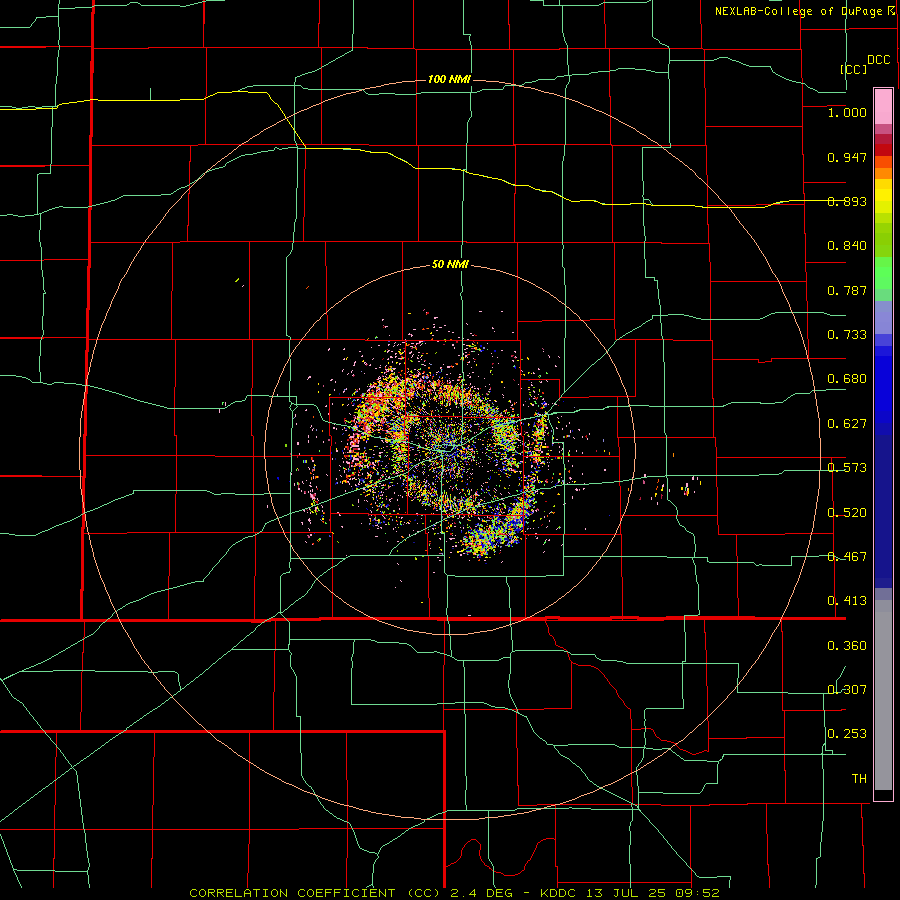
Task: Click the 0.893 scale value
Action: click(847, 201)
